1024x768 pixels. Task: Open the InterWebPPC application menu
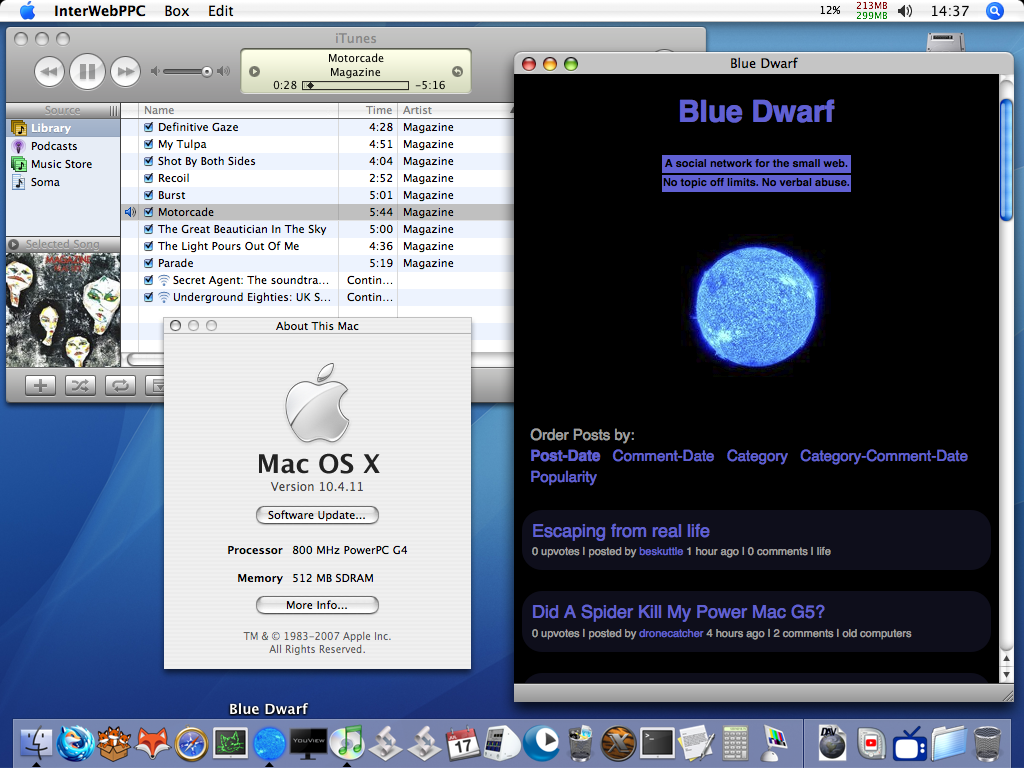click(x=99, y=11)
